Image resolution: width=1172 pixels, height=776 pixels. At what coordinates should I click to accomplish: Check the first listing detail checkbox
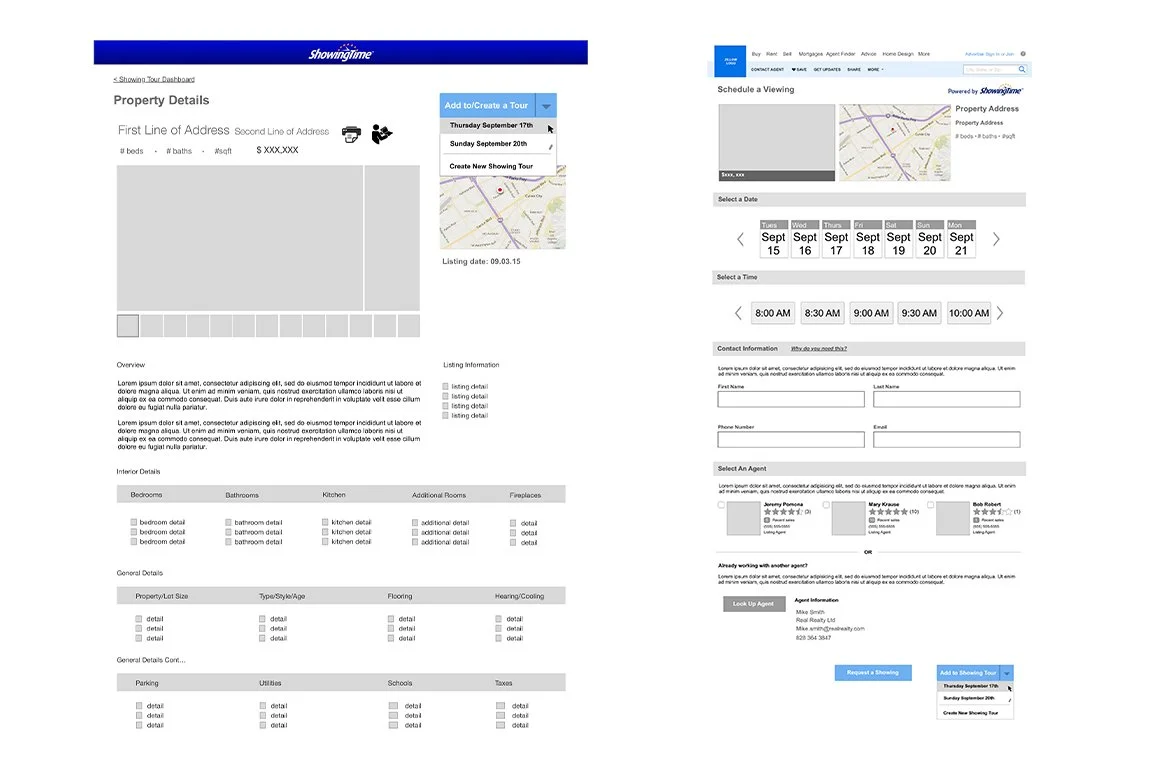[x=445, y=387]
